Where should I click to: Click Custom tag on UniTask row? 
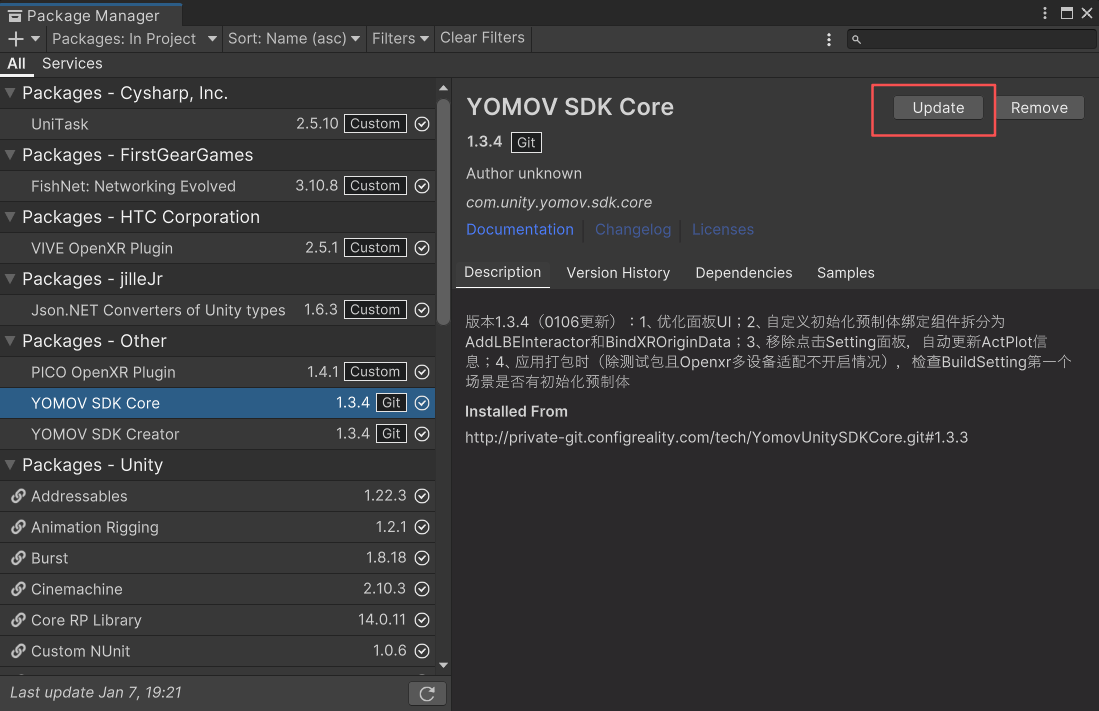tap(375, 123)
